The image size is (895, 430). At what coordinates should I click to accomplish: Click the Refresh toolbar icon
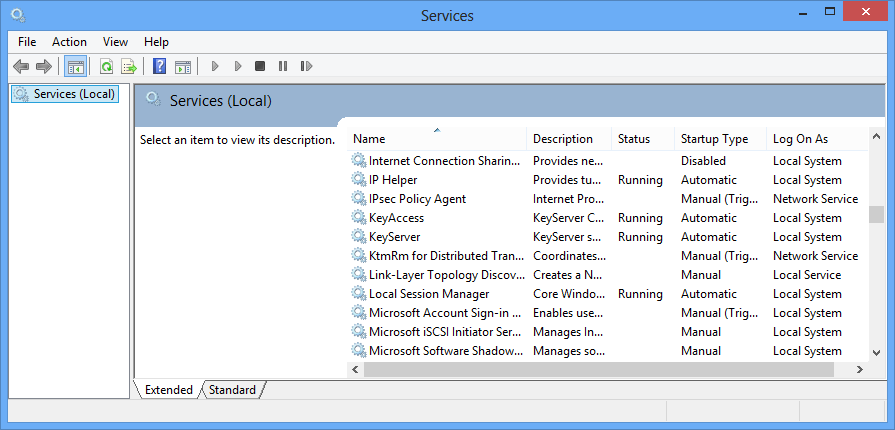[x=106, y=66]
